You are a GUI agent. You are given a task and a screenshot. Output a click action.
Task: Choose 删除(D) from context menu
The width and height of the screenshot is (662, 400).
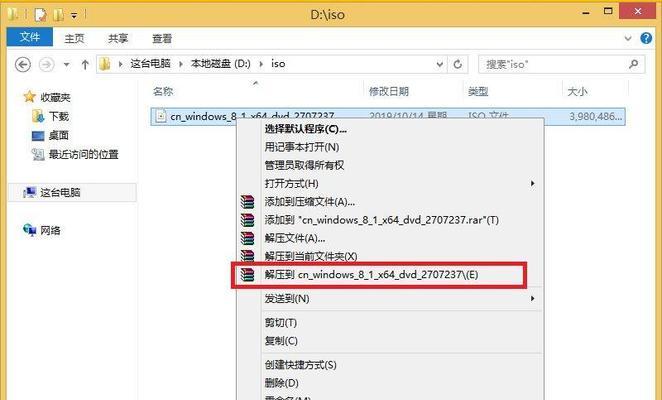[282, 383]
